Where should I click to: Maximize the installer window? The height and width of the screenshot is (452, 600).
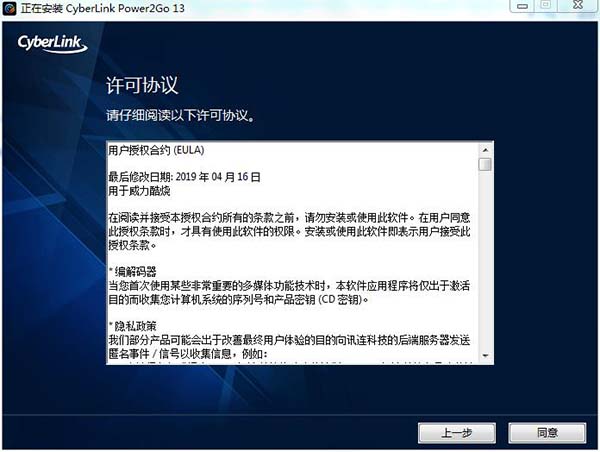pos(546,5)
